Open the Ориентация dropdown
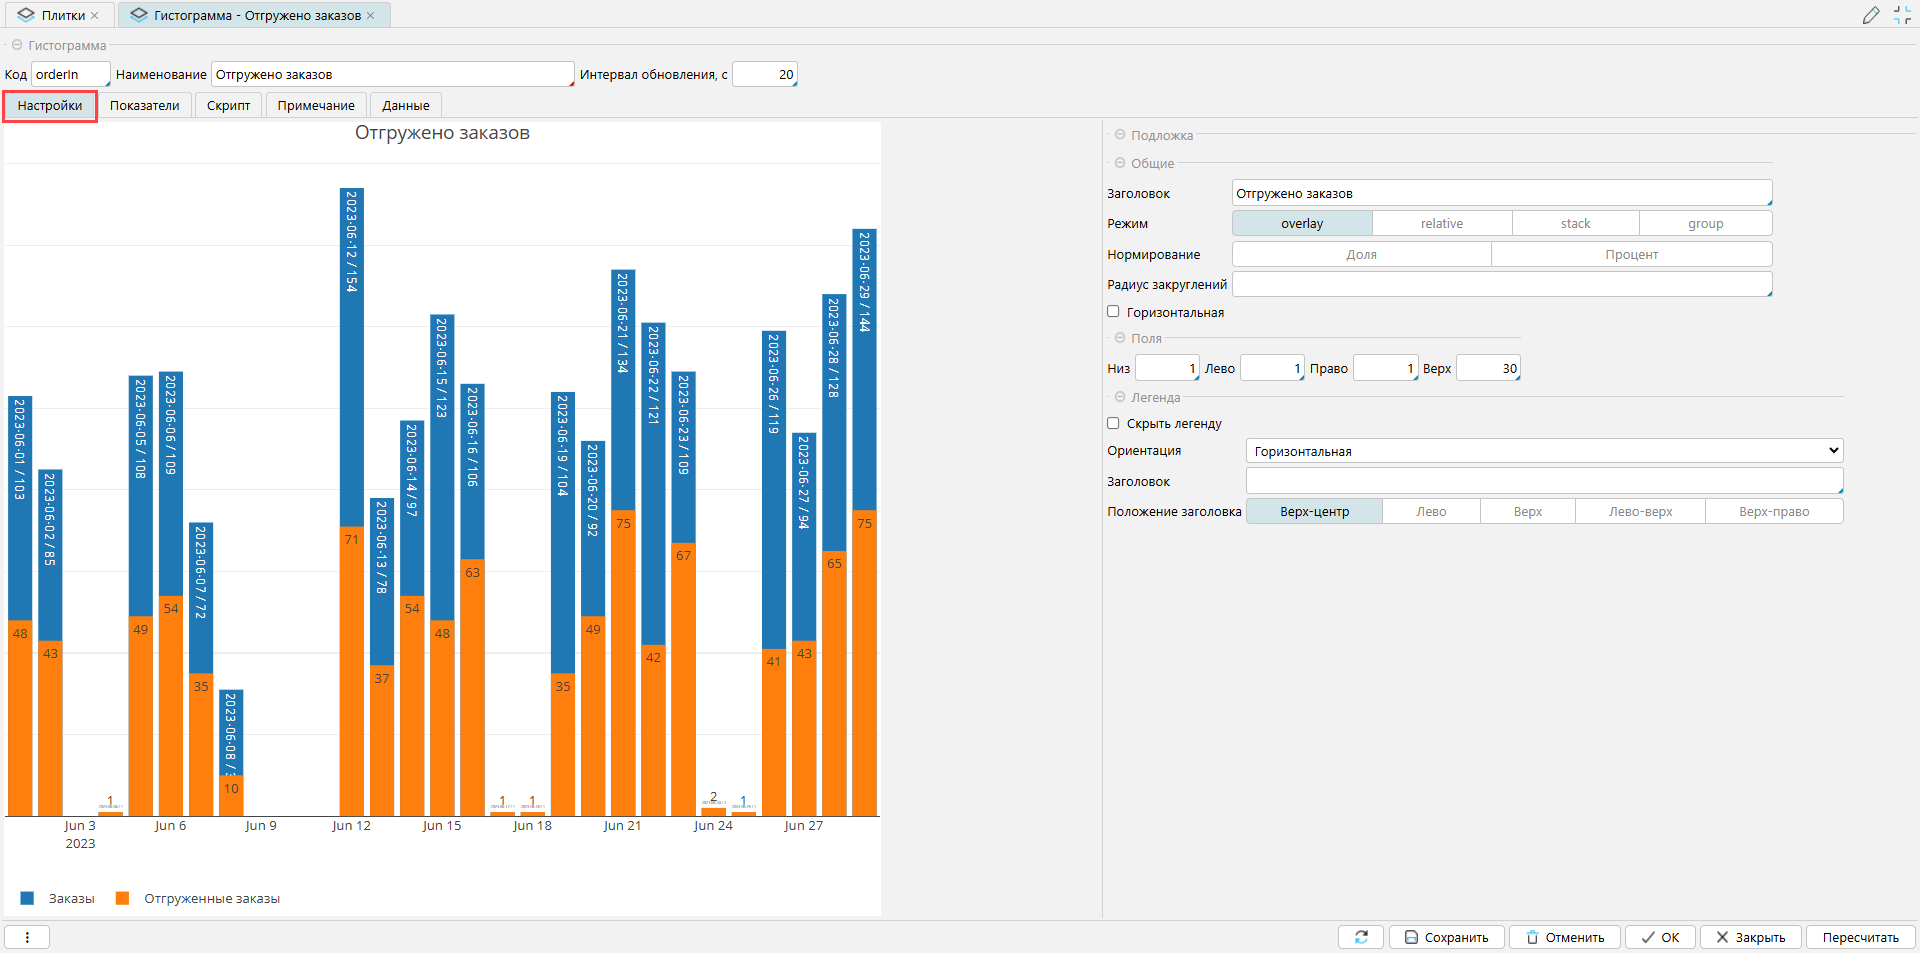Viewport: 1920px width, 953px height. click(1543, 451)
